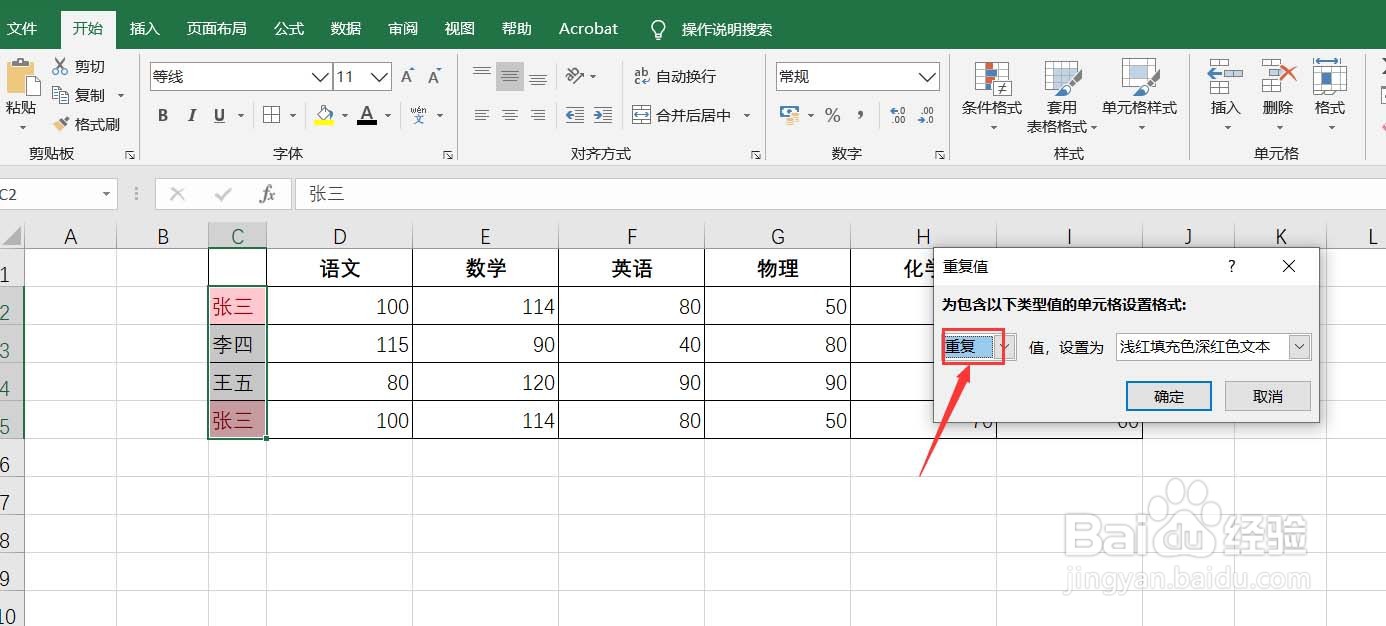This screenshot has width=1386, height=626.
Task: Apply Percent number style
Action: click(833, 114)
